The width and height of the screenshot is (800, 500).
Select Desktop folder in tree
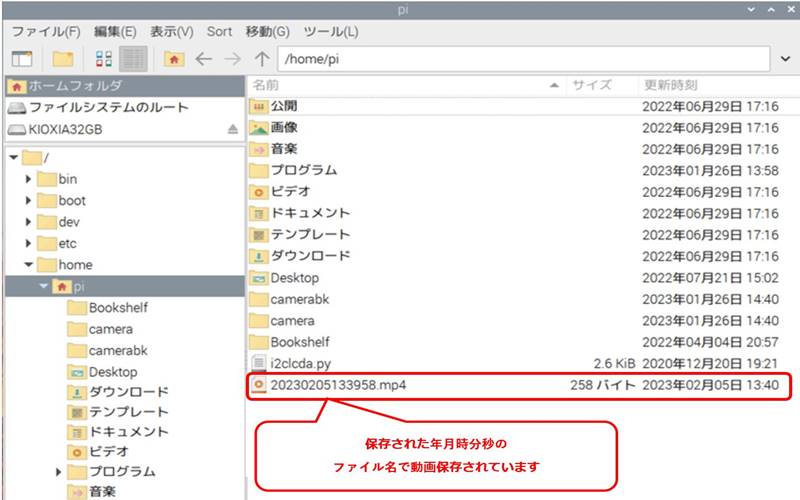click(103, 372)
